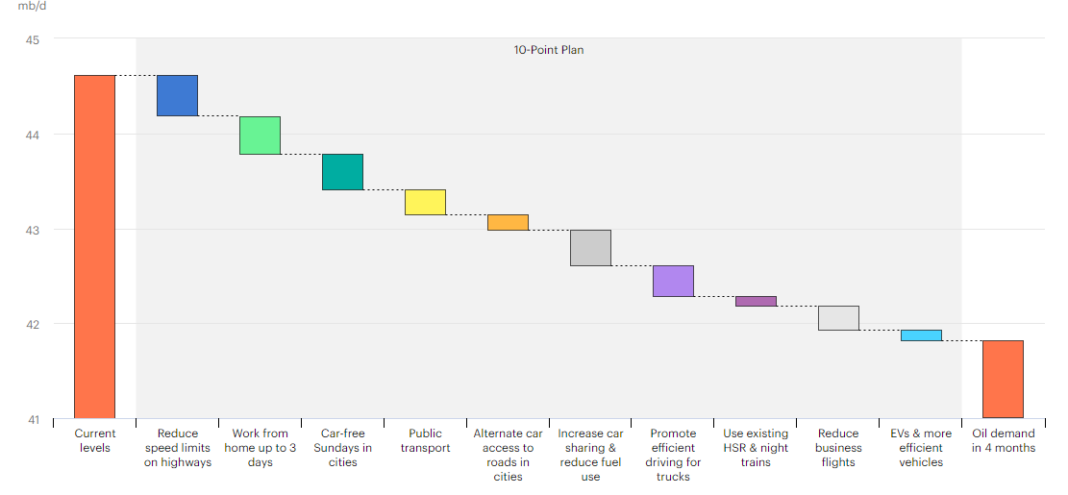1068x495 pixels.
Task: Click the gray Increase car sharing bar
Action: [x=590, y=247]
